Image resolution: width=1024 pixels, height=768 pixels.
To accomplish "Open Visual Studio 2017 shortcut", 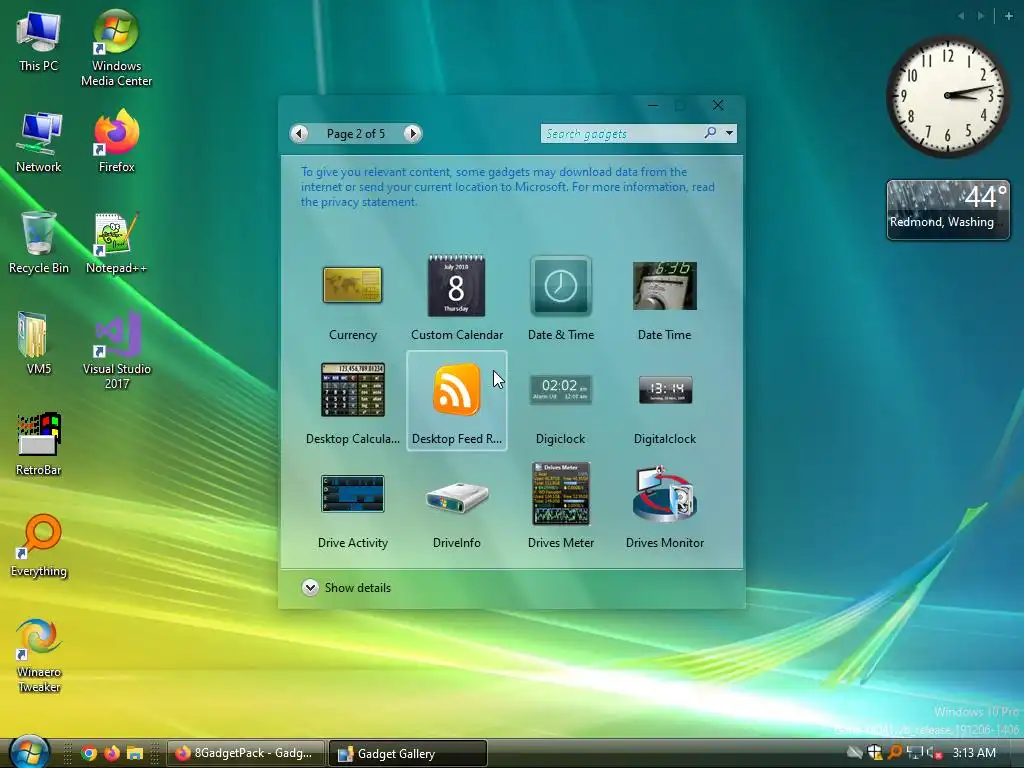I will click(116, 350).
